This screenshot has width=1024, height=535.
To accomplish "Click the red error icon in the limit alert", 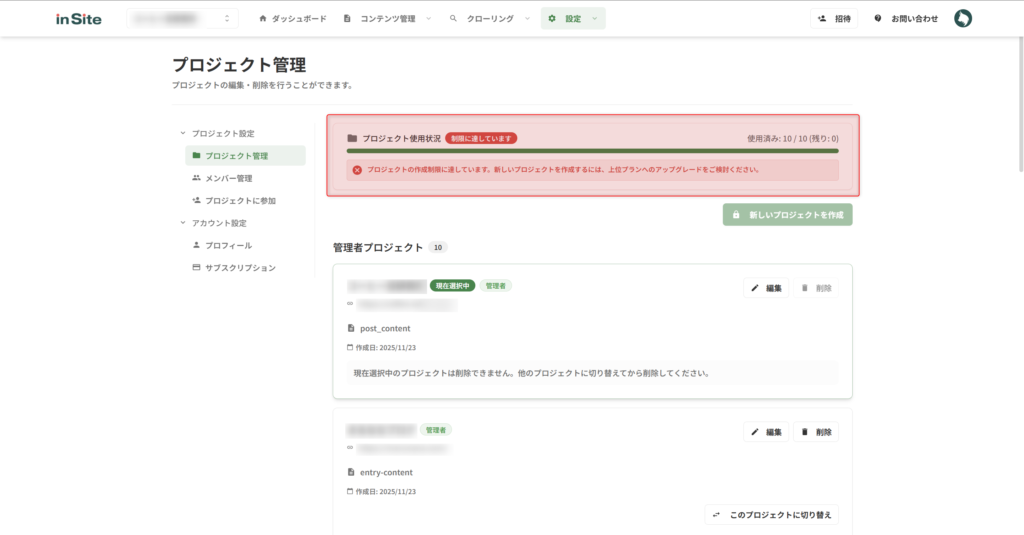I will [x=357, y=170].
